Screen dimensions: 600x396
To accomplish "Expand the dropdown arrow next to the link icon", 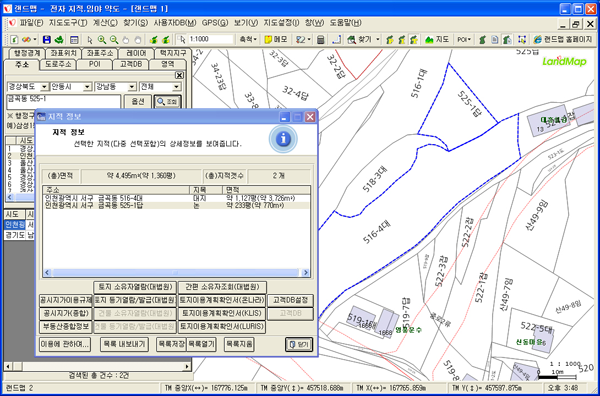I will [35, 39].
